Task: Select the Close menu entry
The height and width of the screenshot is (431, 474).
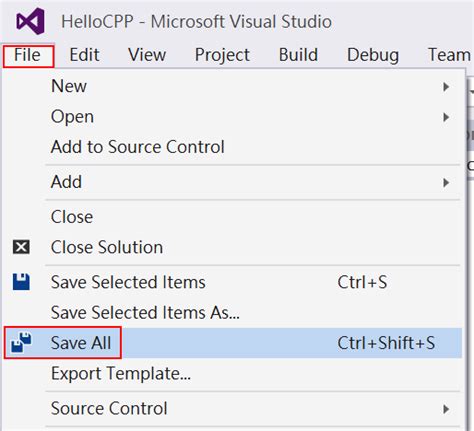Action: (x=72, y=217)
